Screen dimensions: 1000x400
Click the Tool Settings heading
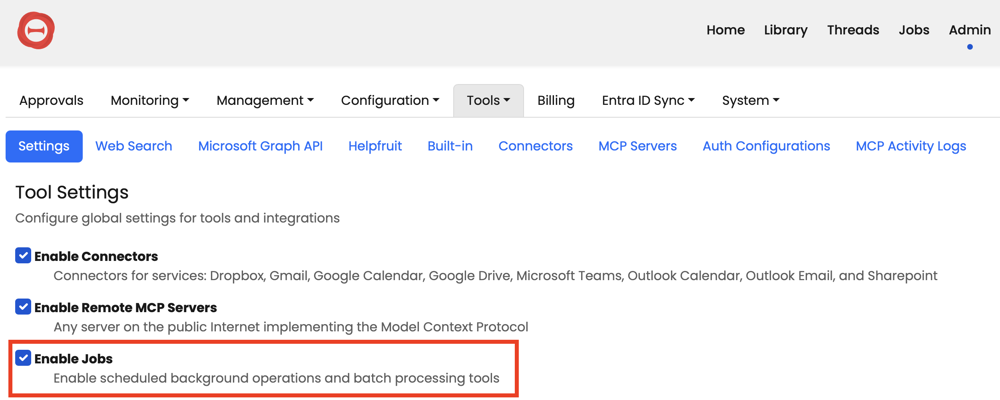tap(72, 192)
